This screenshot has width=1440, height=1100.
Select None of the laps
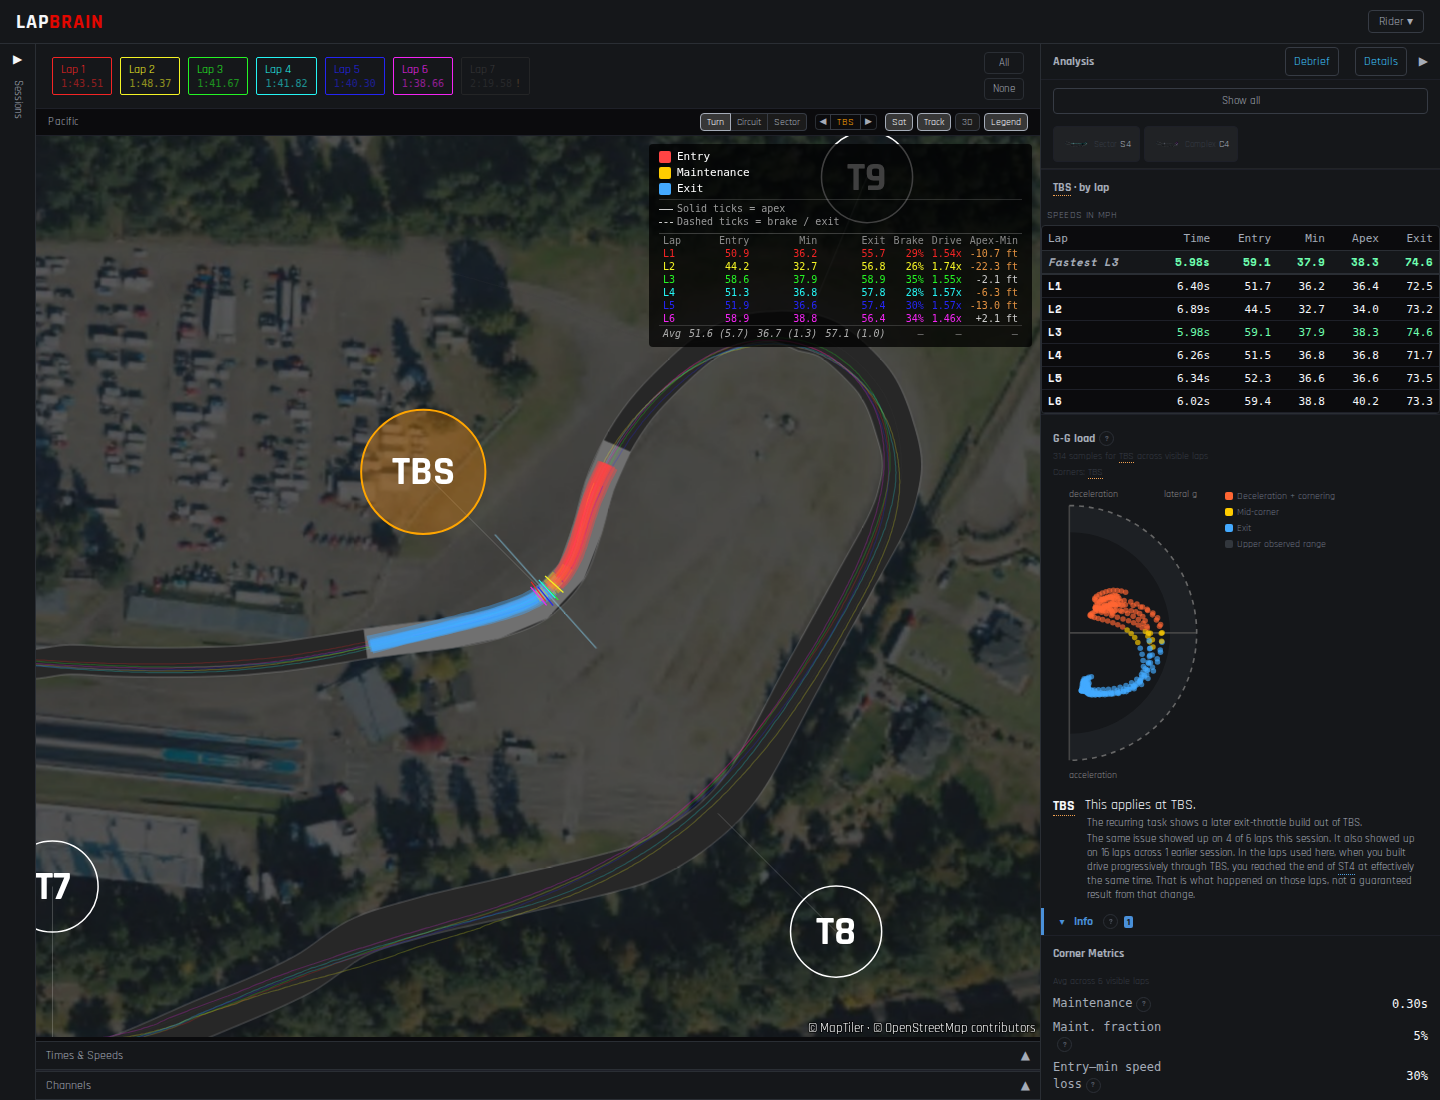click(1004, 88)
